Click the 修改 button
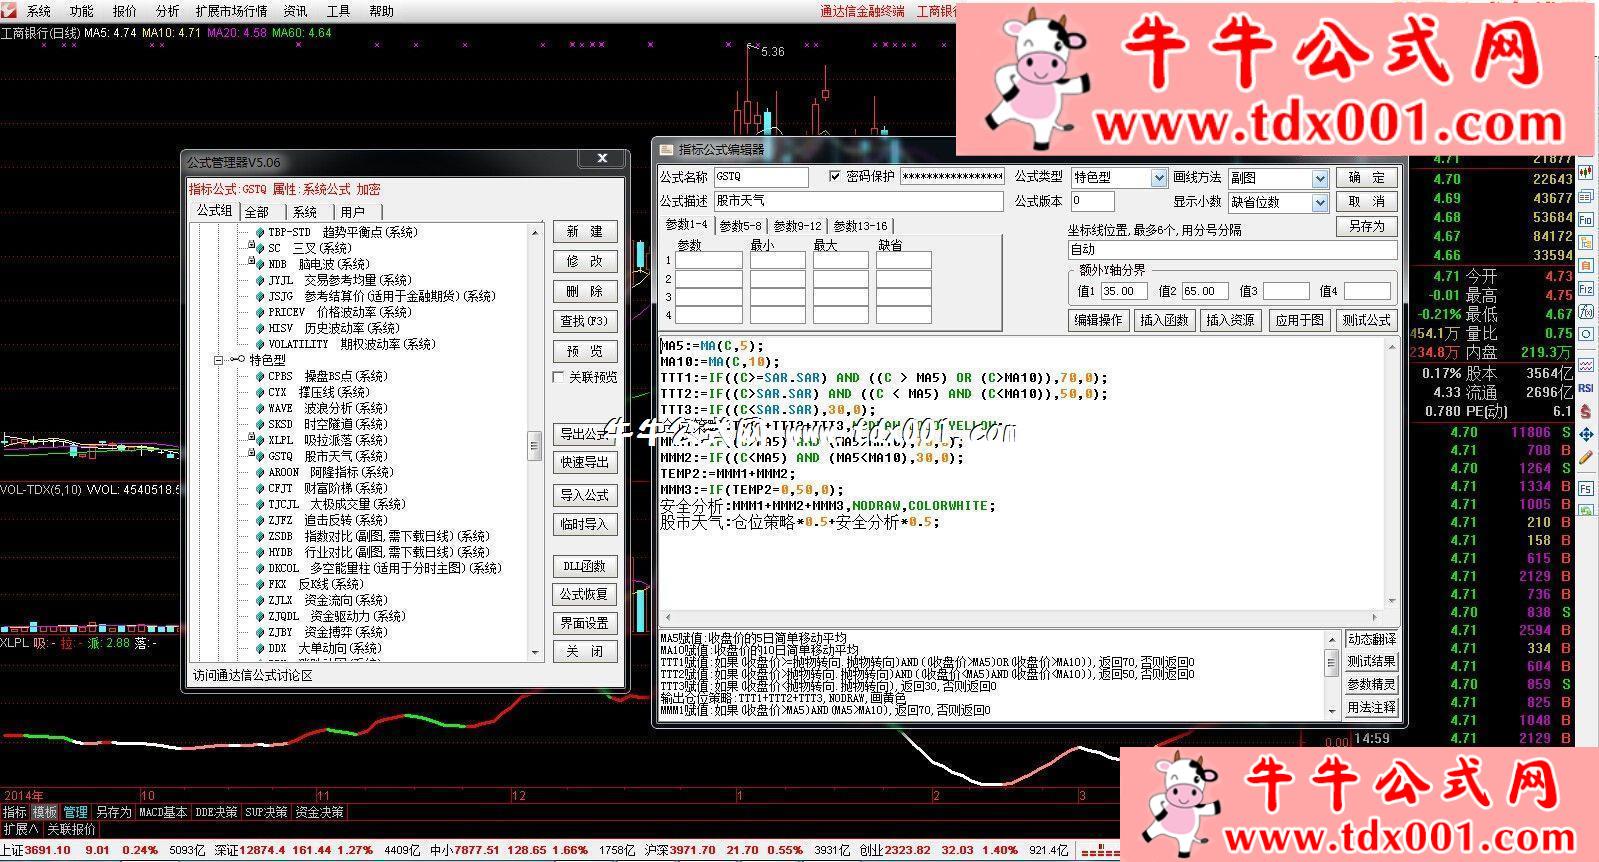This screenshot has width=1599, height=862. pyautogui.click(x=585, y=261)
